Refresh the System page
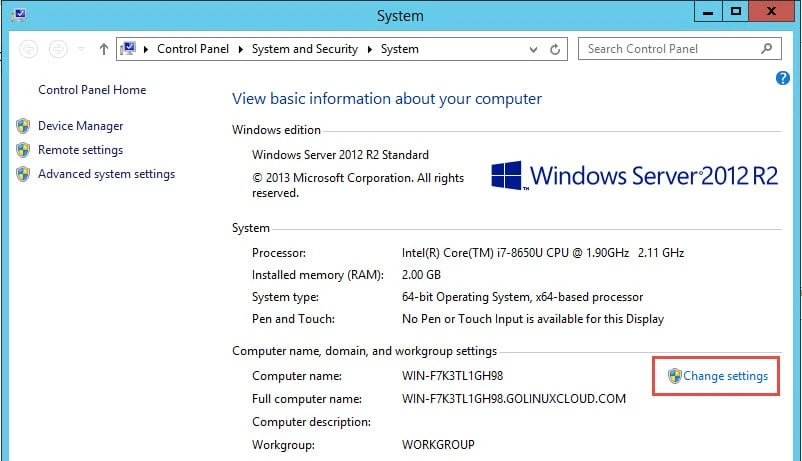 [x=555, y=50]
